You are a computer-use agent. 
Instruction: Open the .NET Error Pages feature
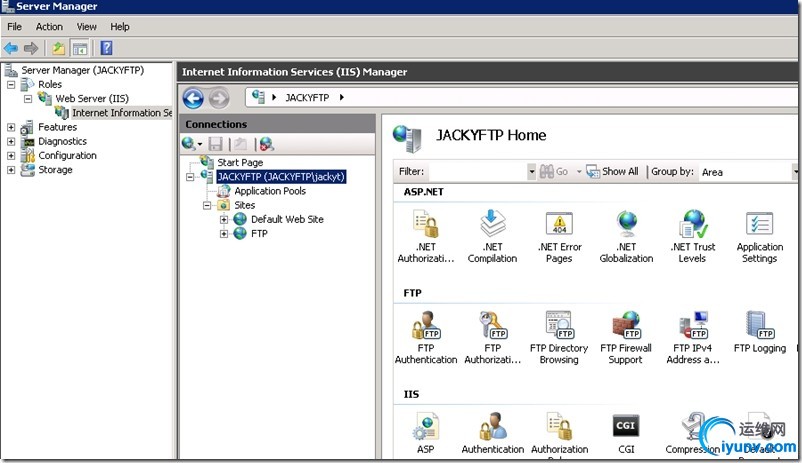click(x=559, y=236)
